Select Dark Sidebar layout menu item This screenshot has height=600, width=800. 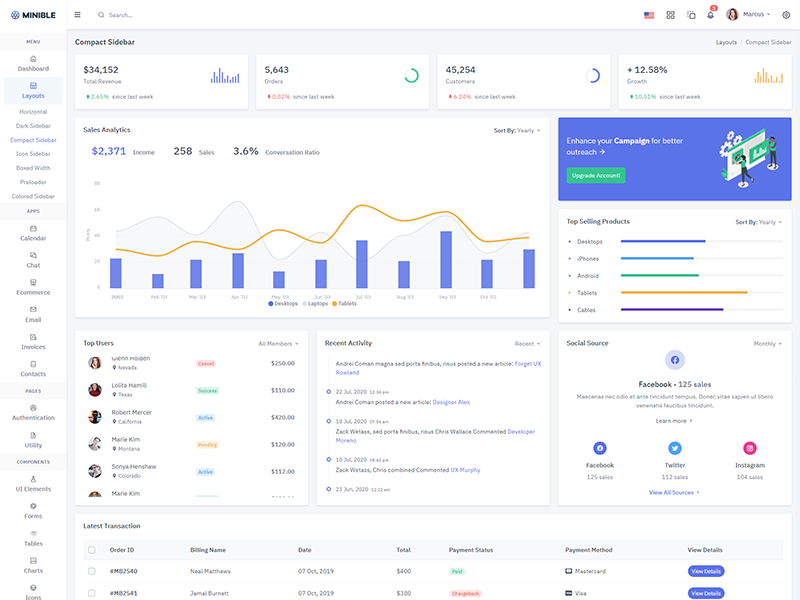tap(33, 126)
